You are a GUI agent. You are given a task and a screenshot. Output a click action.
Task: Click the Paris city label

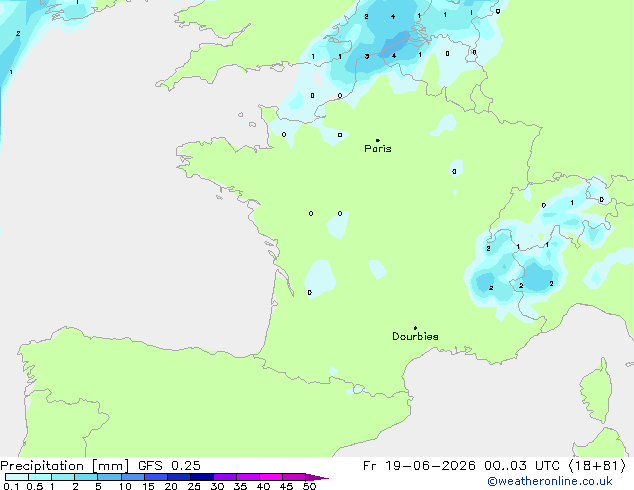click(x=378, y=149)
